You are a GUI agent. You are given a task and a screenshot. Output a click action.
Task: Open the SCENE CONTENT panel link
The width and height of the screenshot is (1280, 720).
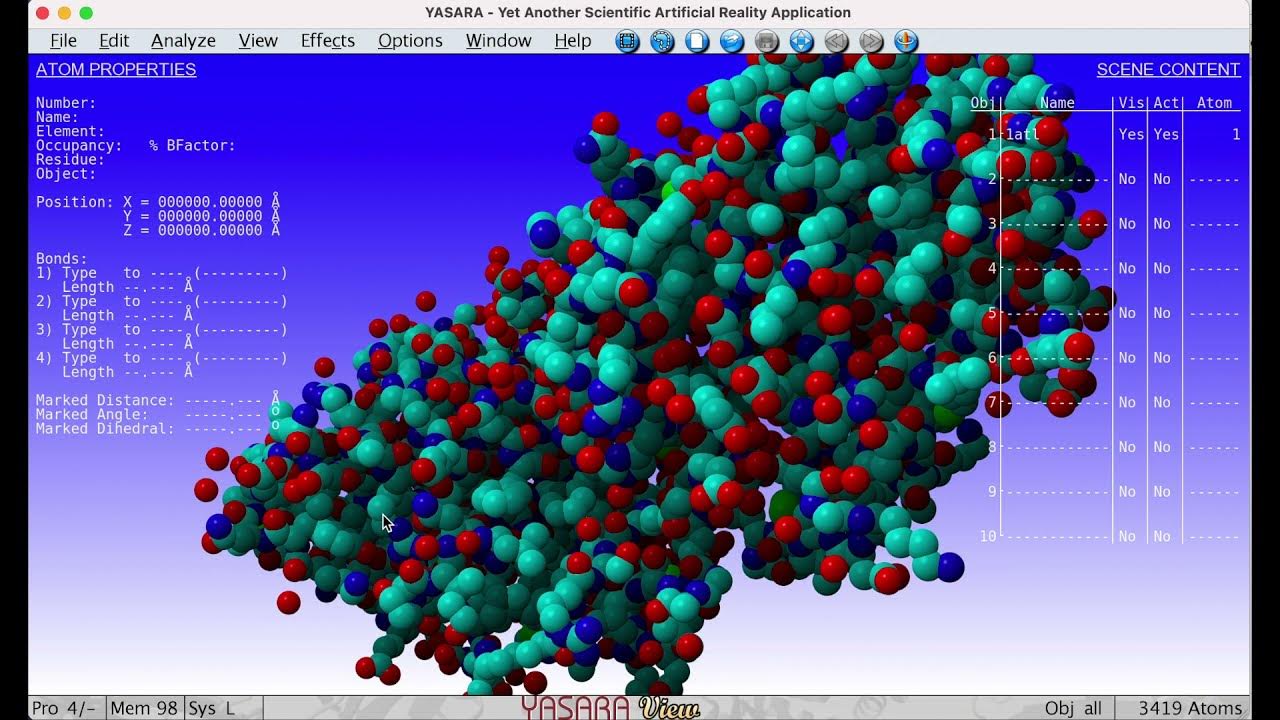[x=1168, y=69]
